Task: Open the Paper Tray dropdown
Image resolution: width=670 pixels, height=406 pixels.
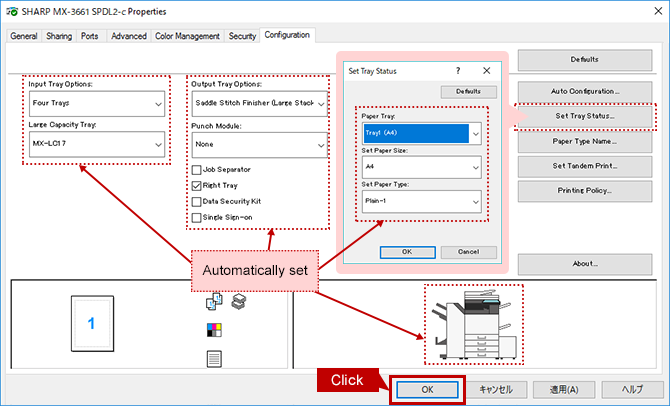Action: (x=422, y=133)
